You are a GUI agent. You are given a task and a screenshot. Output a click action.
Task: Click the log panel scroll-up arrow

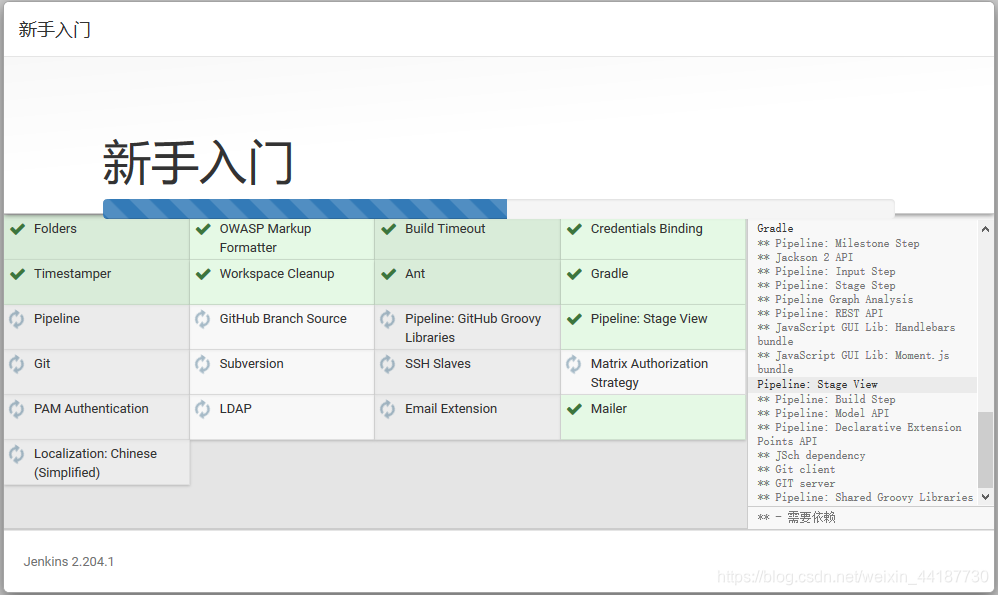pyautogui.click(x=985, y=229)
